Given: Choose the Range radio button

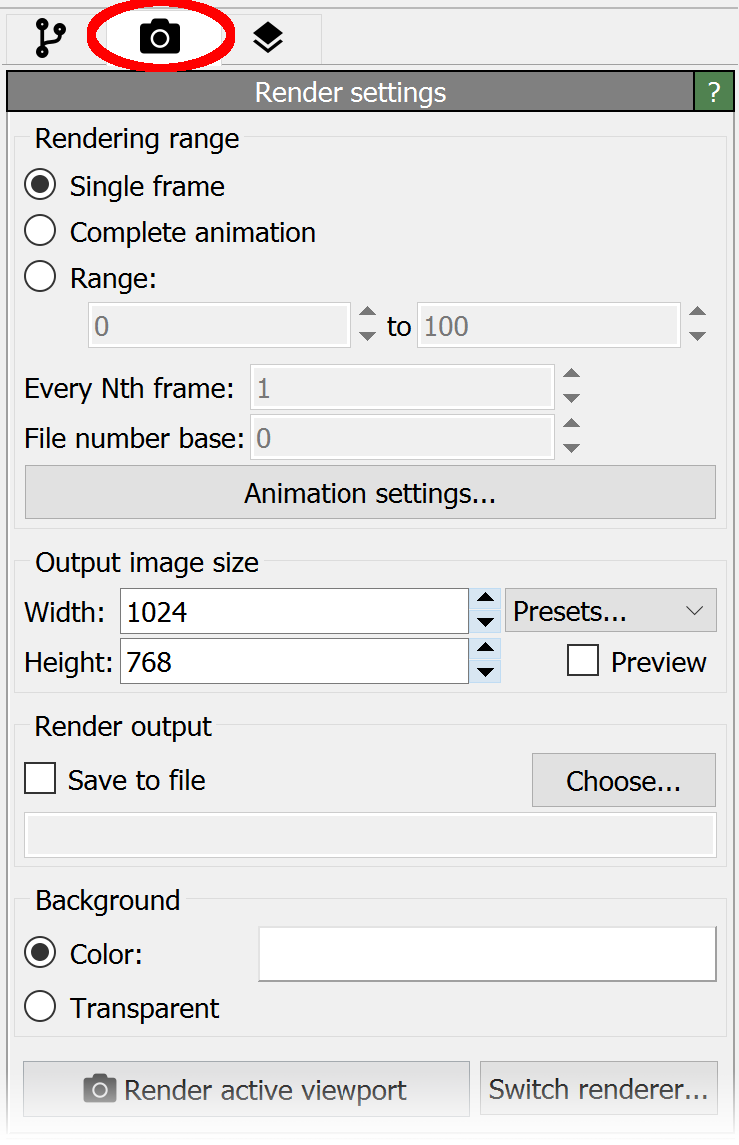Looking at the screenshot, I should [40, 277].
